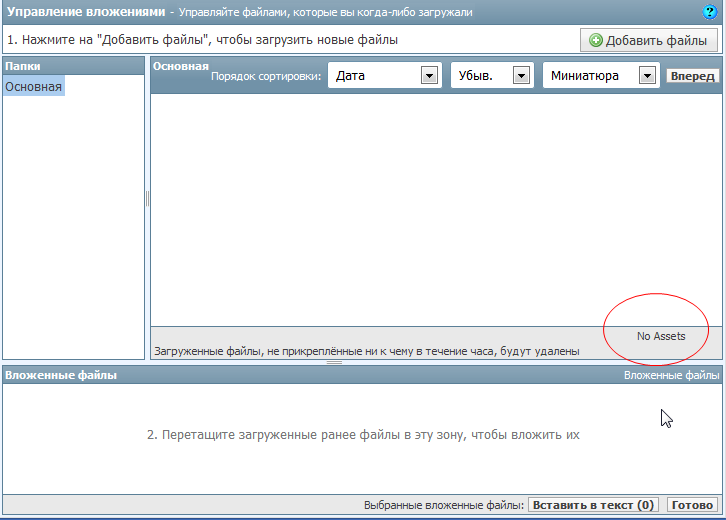Click the vertical splitter handle beside folders panel
Image resolution: width=726 pixels, height=520 pixels.
coord(147,198)
